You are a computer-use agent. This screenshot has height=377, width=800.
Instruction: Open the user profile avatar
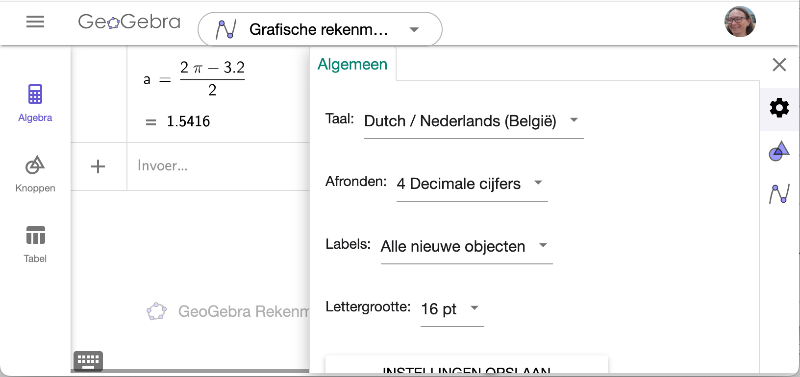[x=740, y=21]
